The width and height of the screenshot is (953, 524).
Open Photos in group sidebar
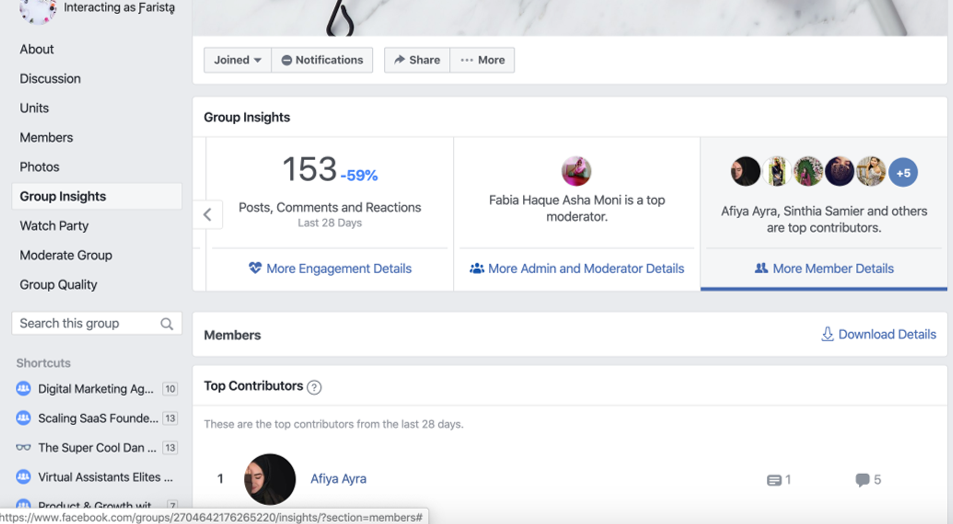pyautogui.click(x=40, y=167)
